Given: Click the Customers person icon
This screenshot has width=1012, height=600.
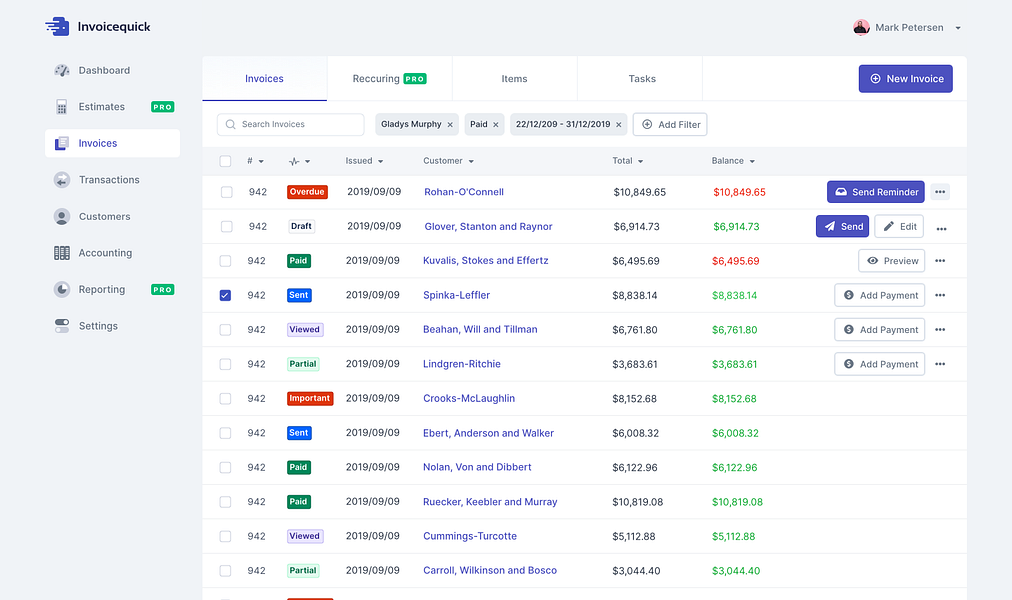Looking at the screenshot, I should 62,217.
